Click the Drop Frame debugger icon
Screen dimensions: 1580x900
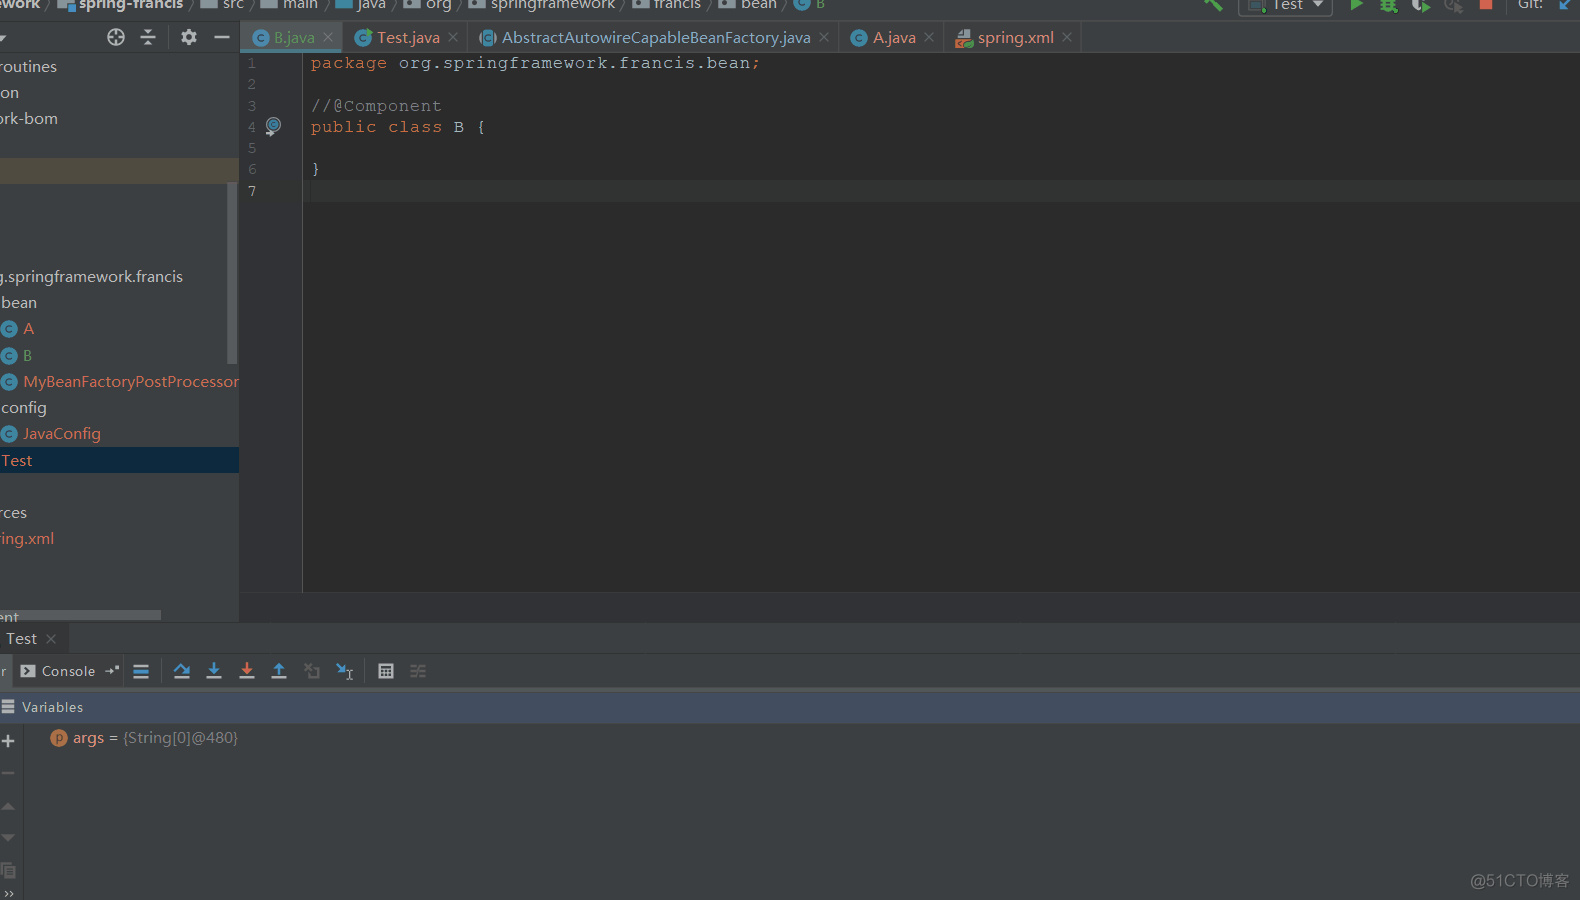(x=312, y=671)
